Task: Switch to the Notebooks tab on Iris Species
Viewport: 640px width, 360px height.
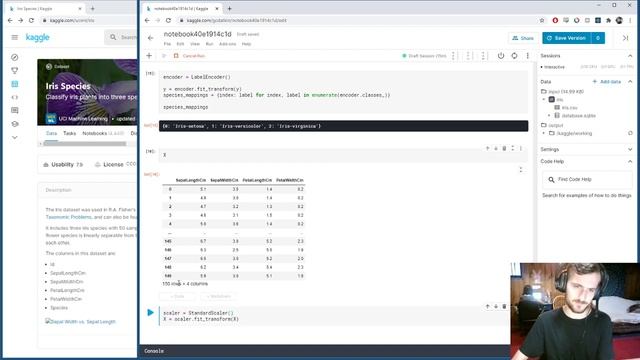Action: click(94, 133)
